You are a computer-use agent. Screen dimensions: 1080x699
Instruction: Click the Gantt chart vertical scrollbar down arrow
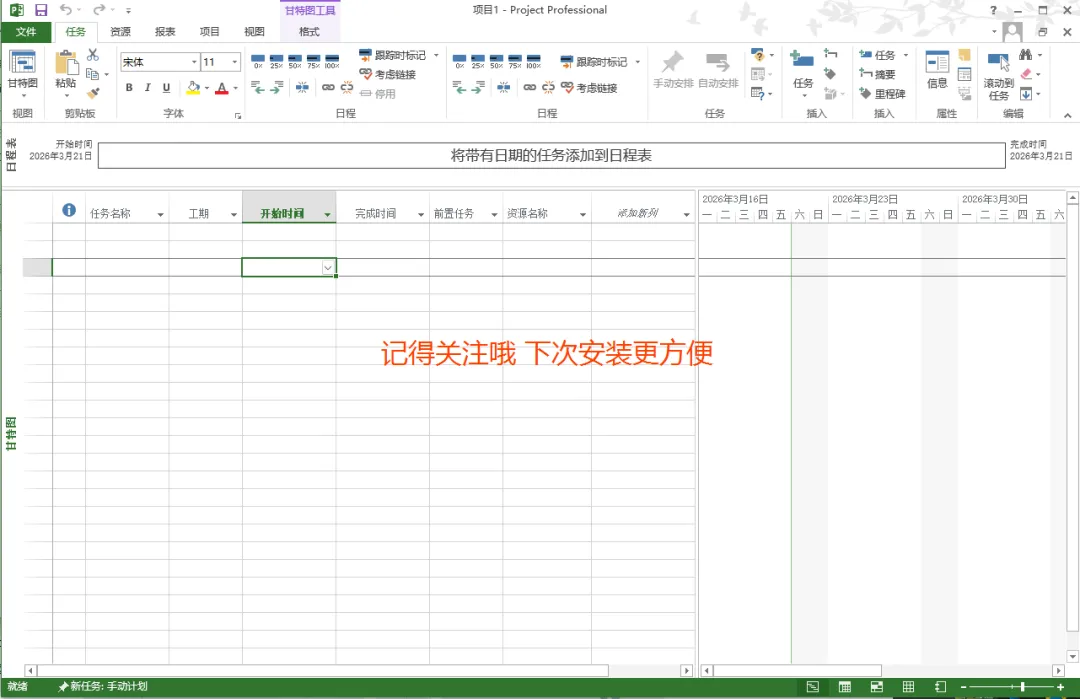(x=1072, y=657)
